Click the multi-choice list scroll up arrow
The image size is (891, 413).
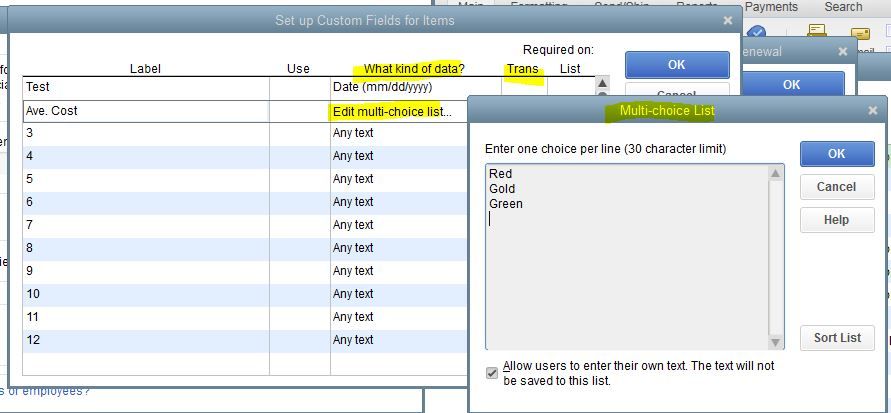(x=776, y=174)
